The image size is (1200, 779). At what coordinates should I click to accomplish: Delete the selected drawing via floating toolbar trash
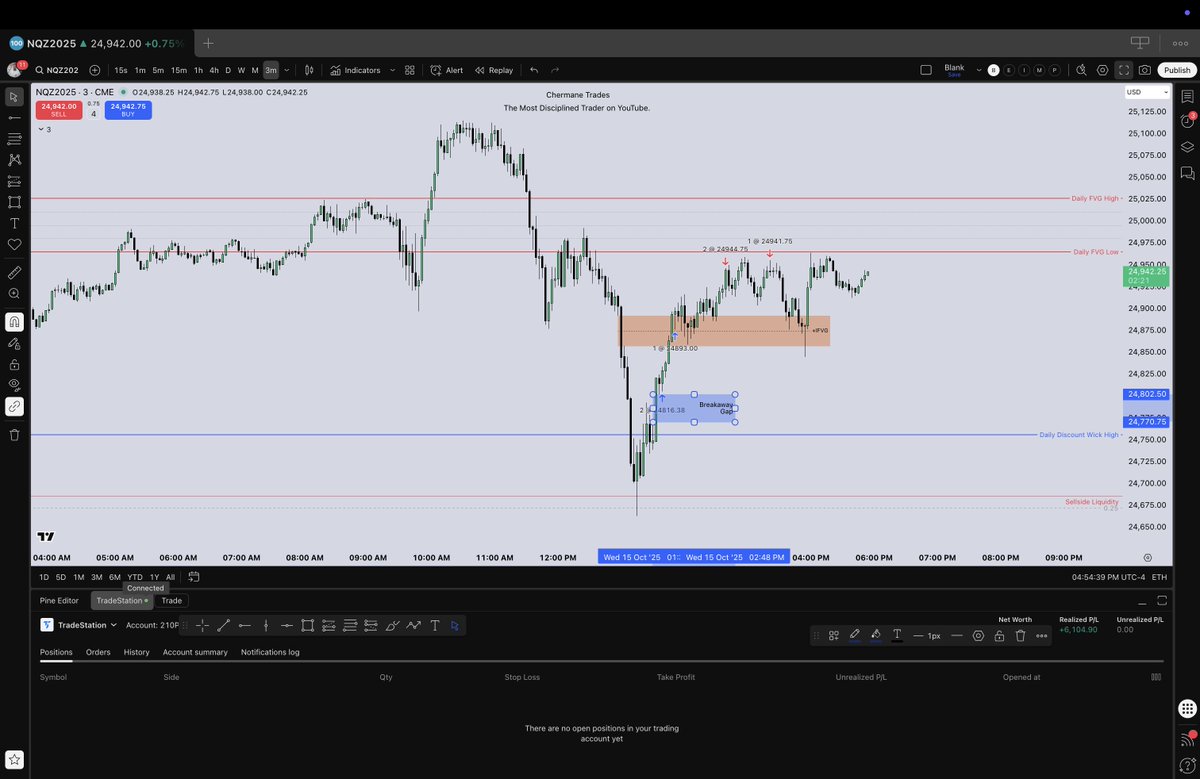coord(1020,635)
